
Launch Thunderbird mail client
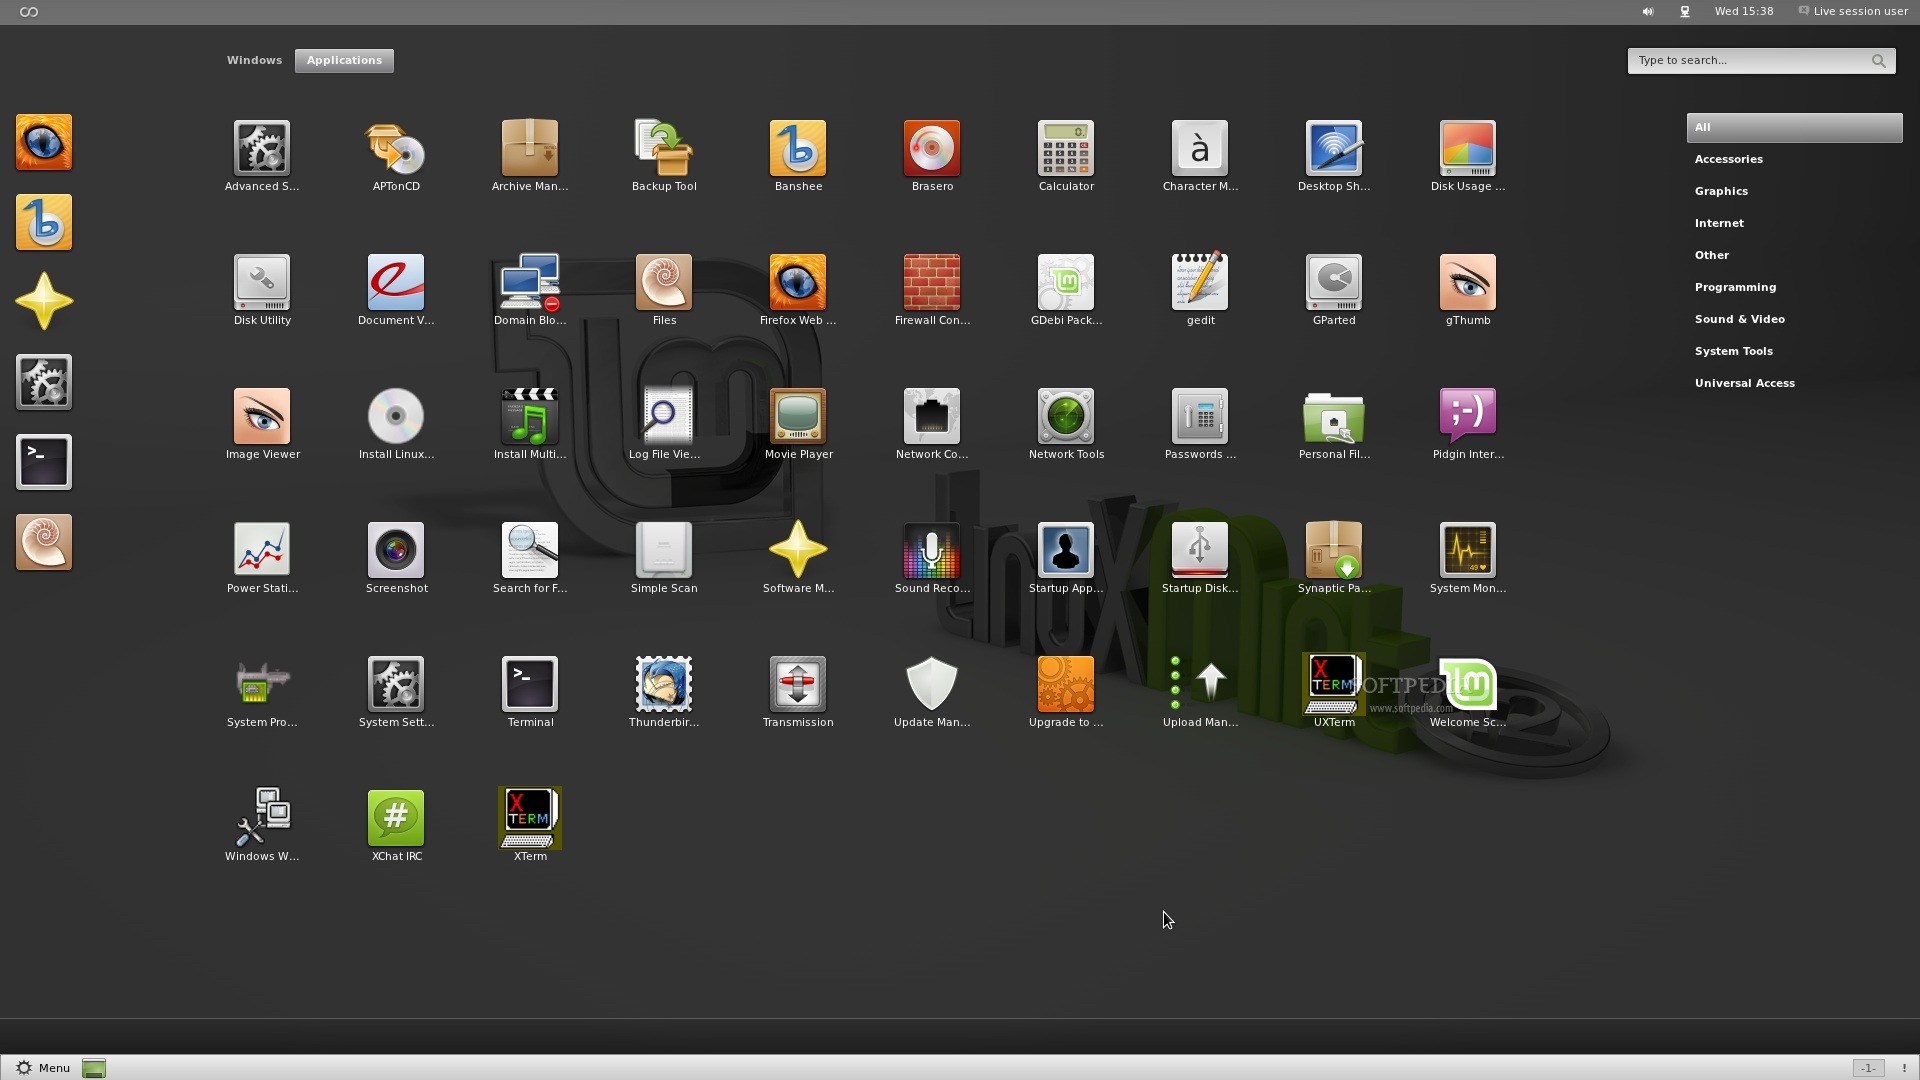click(663, 685)
